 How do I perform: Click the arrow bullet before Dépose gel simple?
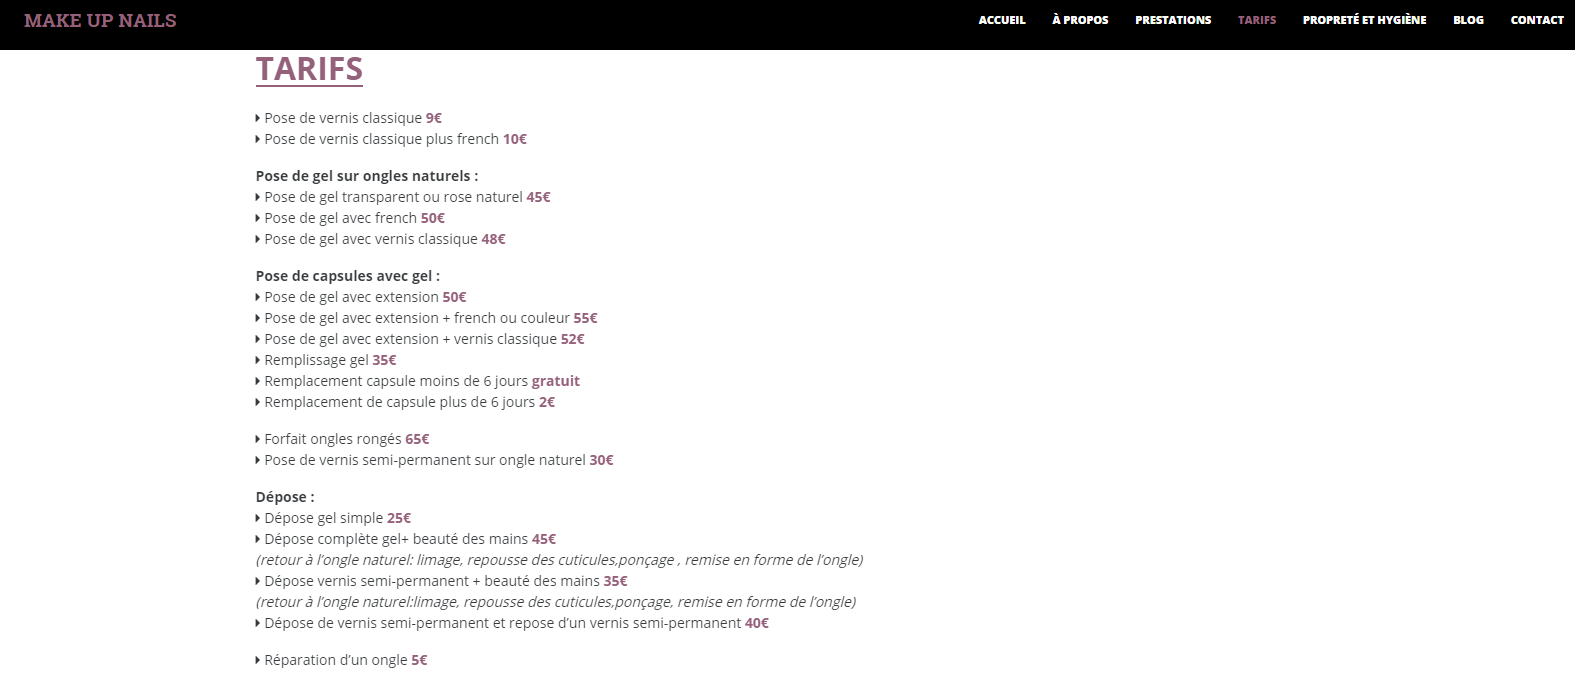[x=258, y=518]
